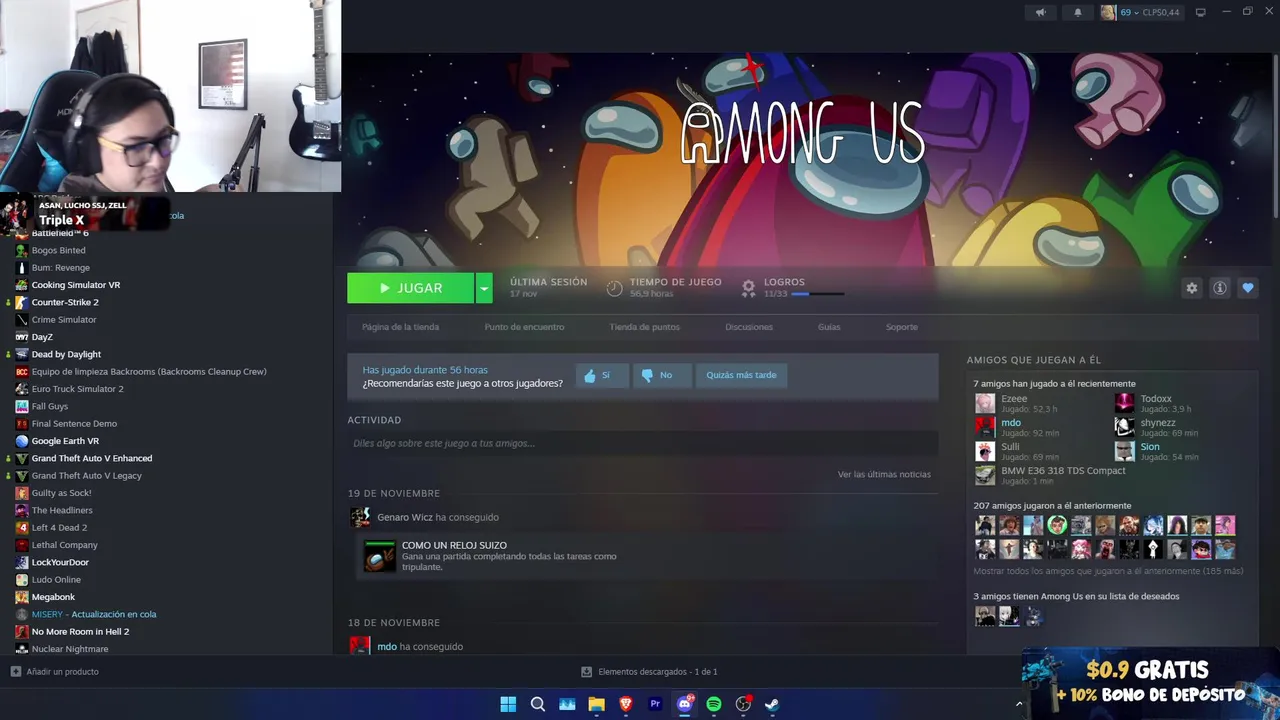
Task: Open Soporte tab
Action: 901,327
